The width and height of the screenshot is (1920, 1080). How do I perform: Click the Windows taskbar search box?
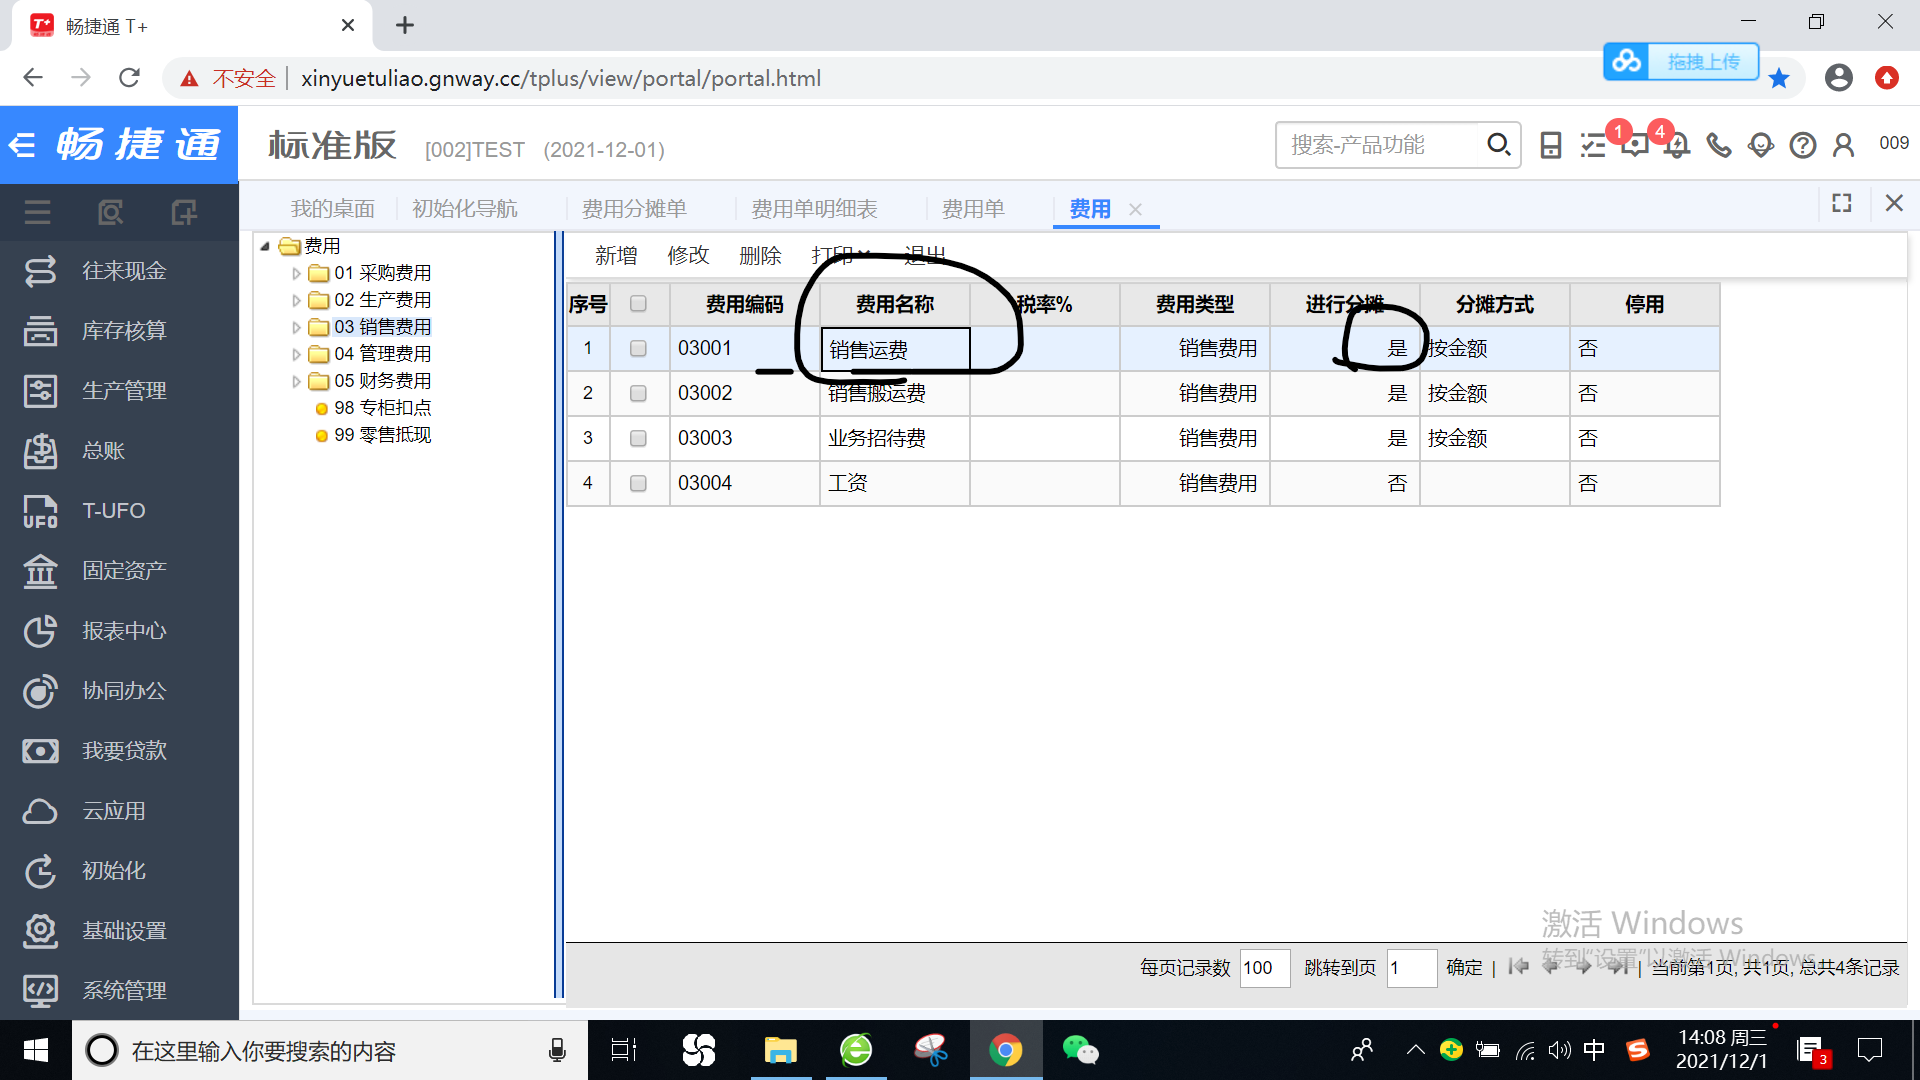point(330,1050)
